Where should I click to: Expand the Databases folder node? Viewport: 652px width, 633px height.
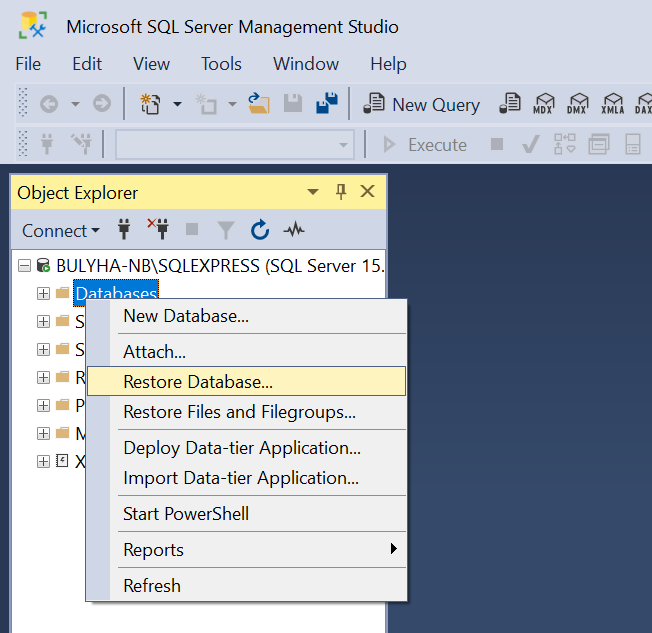tap(43, 294)
